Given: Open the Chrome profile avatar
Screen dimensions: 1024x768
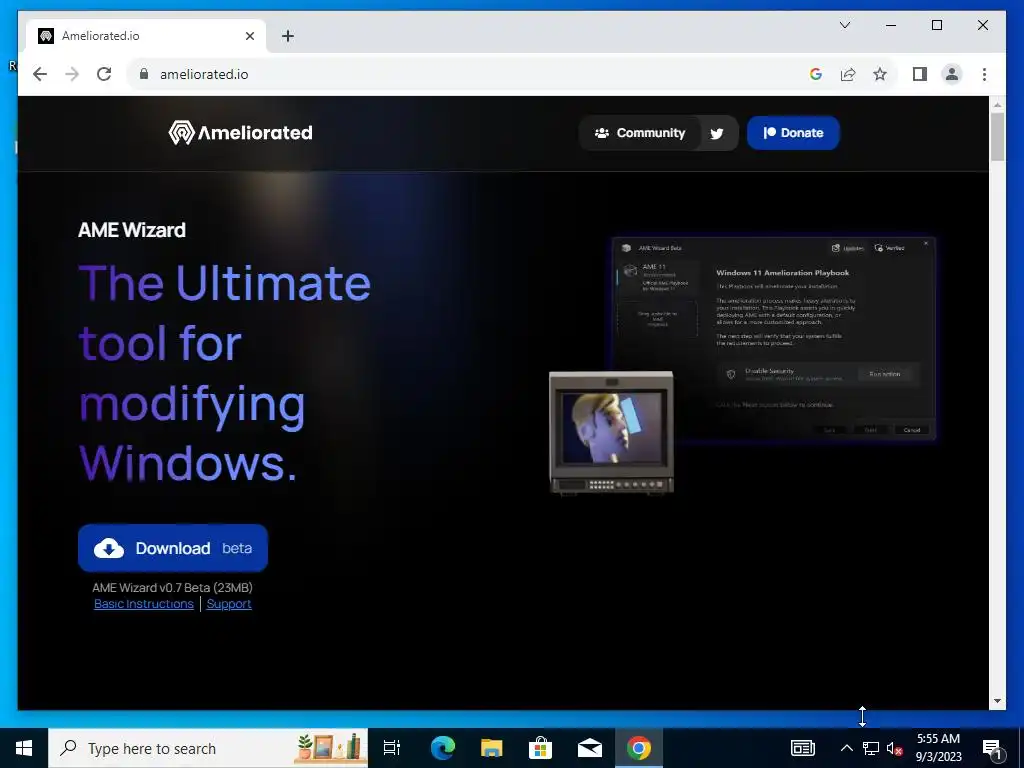Looking at the screenshot, I should (x=952, y=74).
